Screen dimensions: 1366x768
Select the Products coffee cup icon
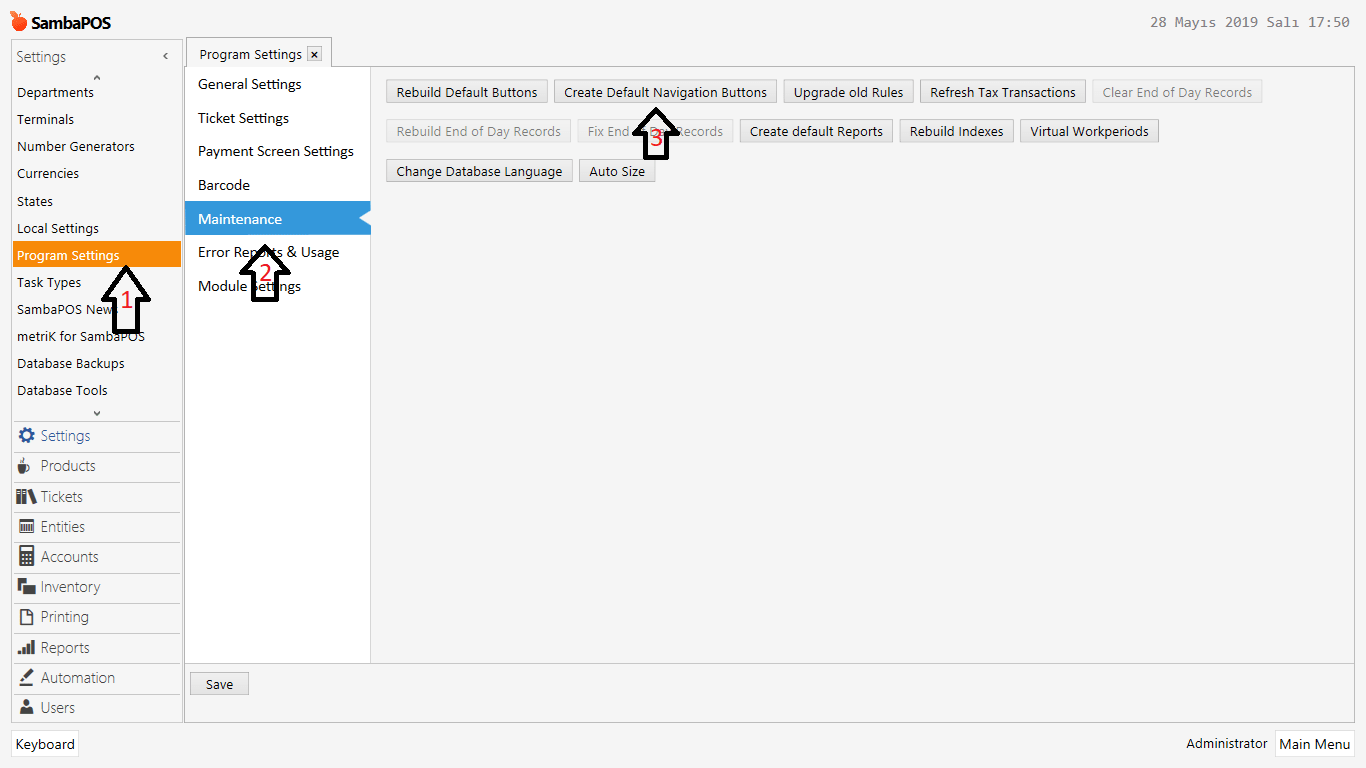(25, 466)
